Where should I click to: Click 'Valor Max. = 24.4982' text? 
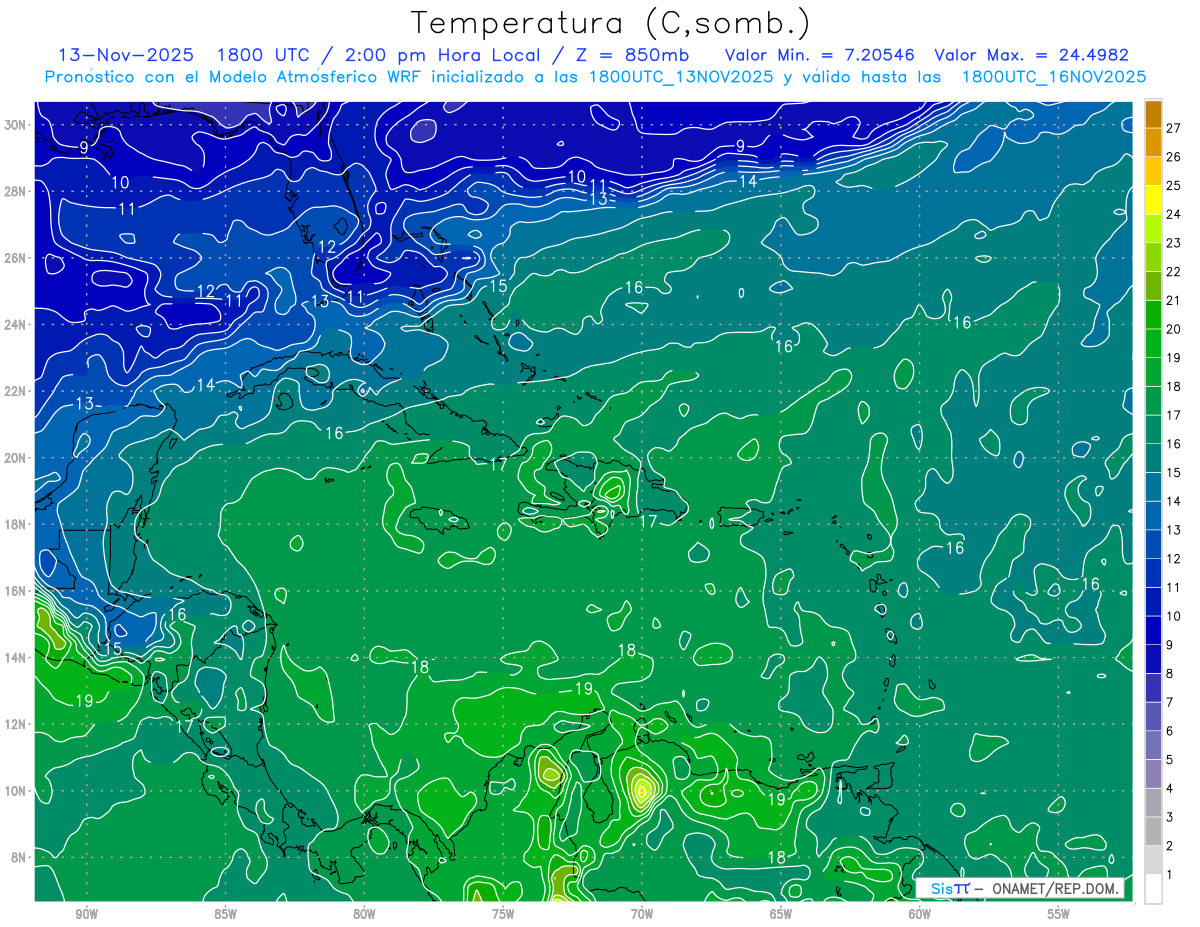(1031, 55)
